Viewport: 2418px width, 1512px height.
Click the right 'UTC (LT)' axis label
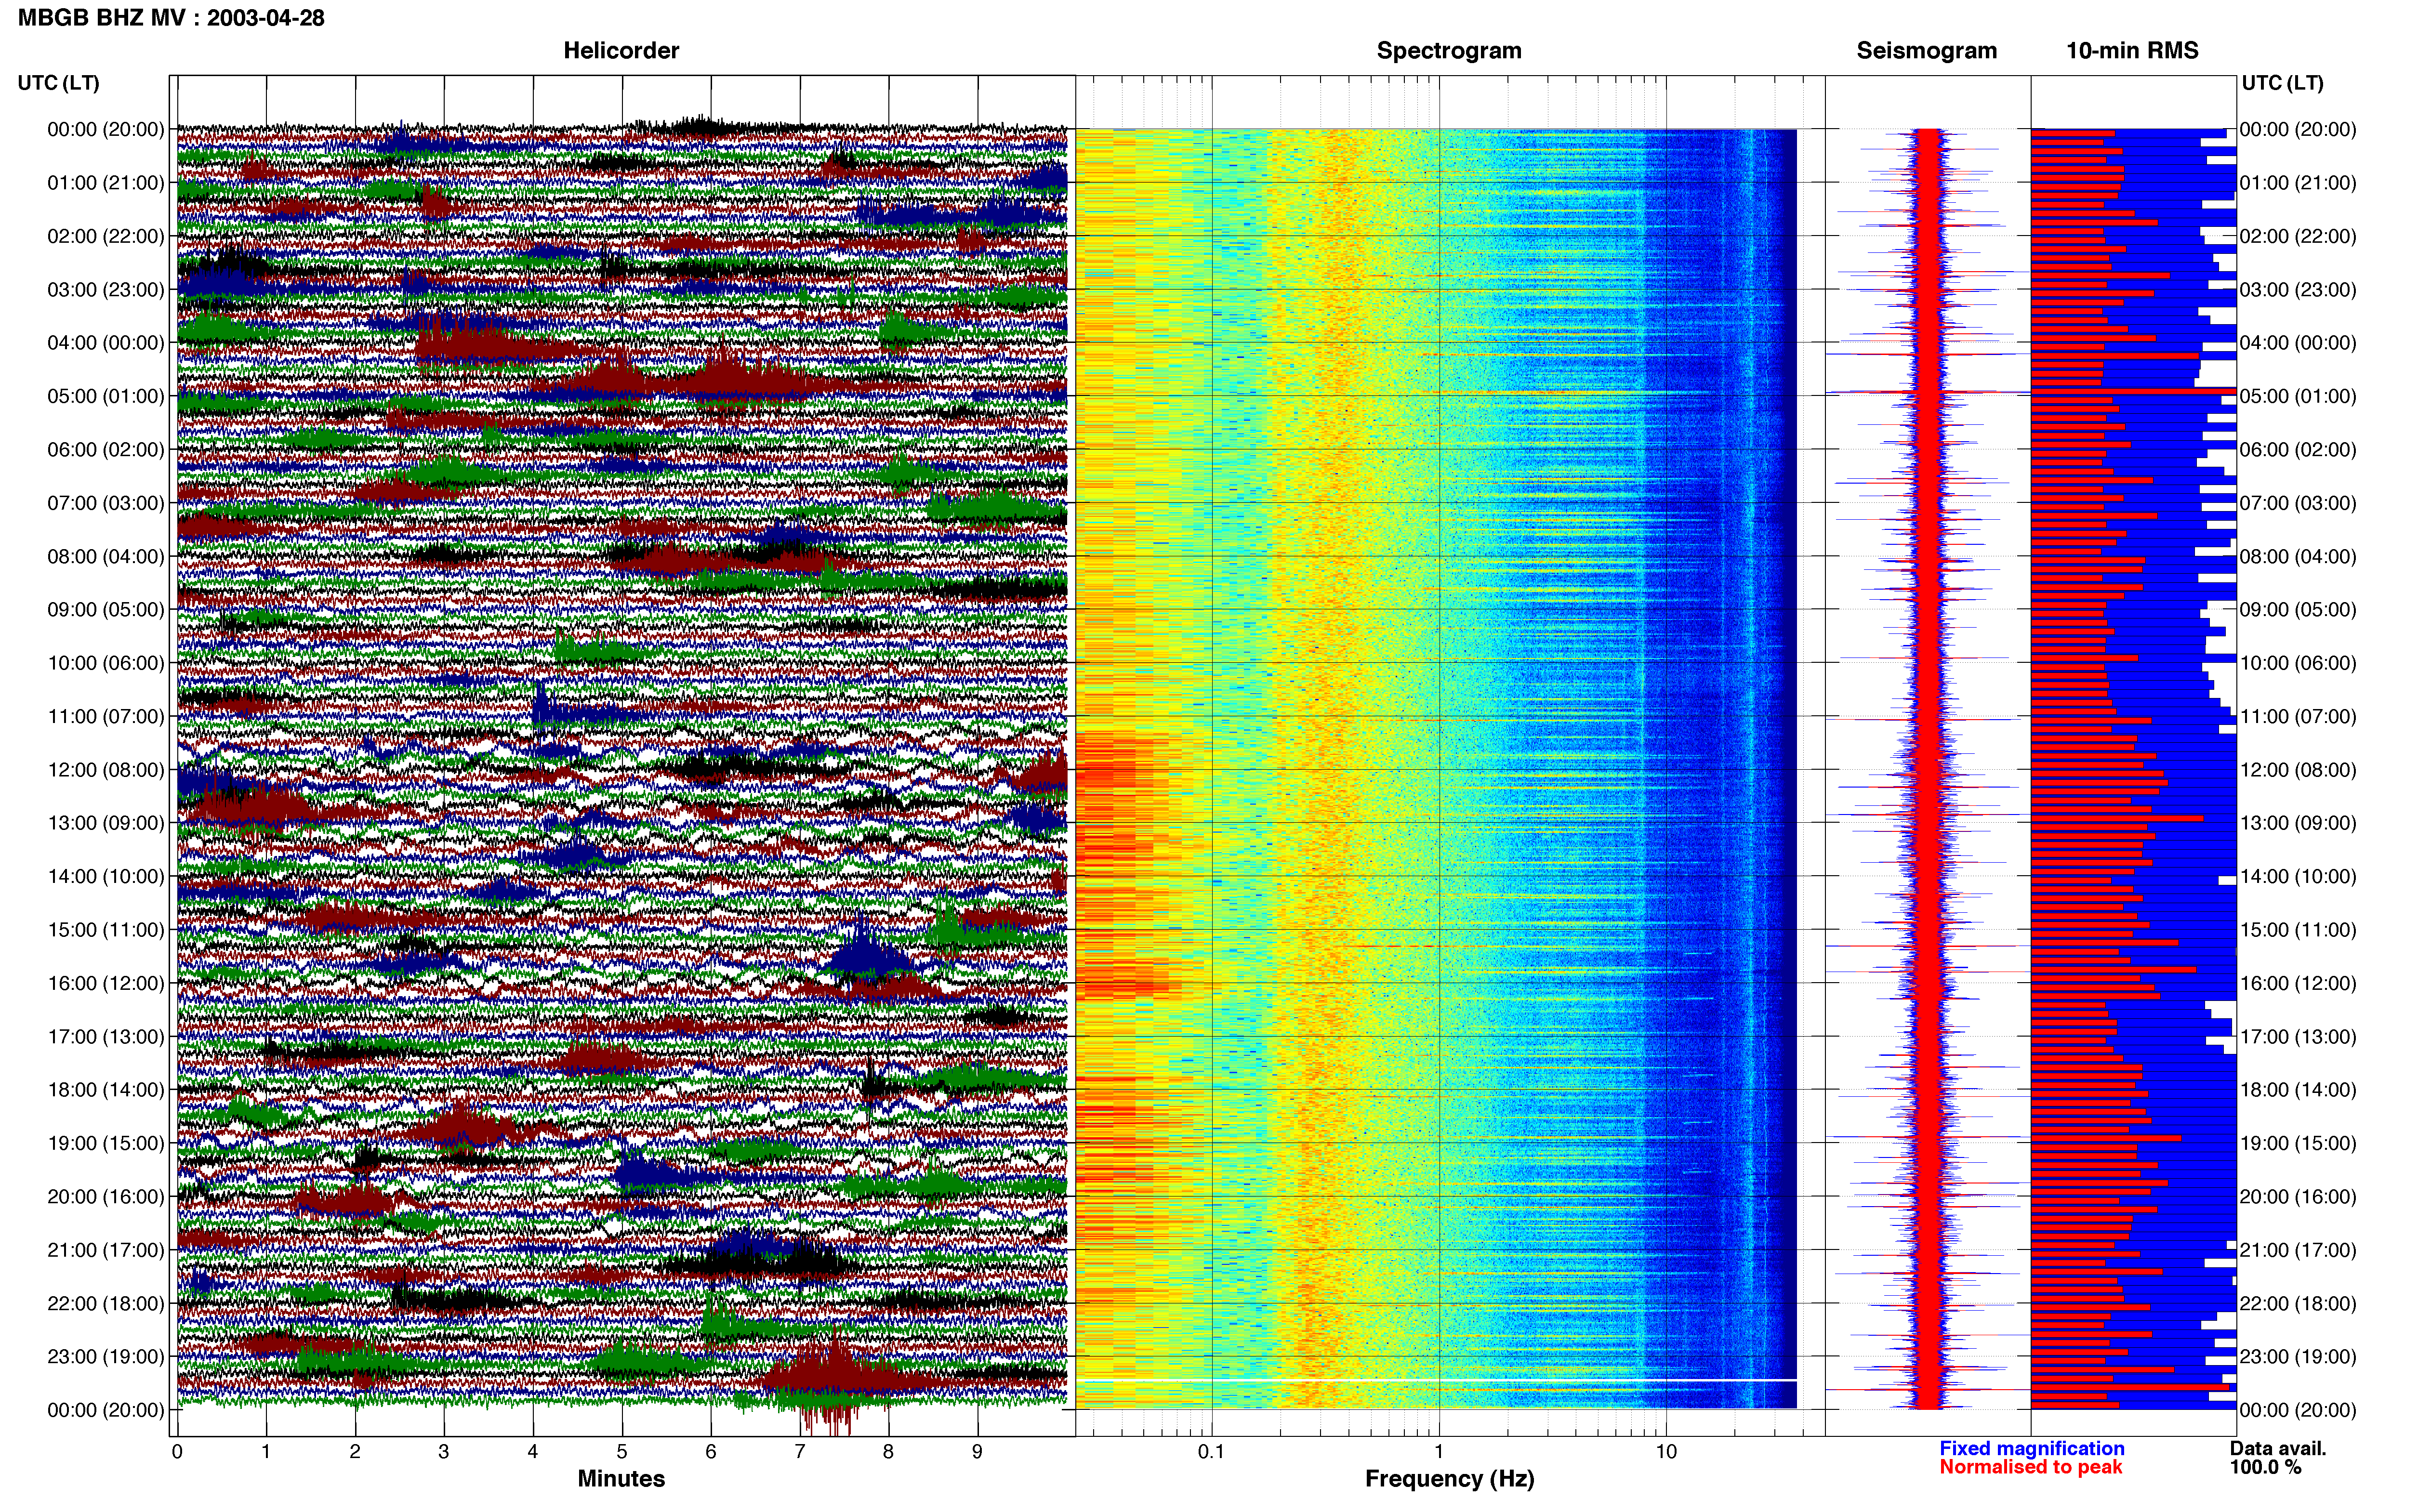[x=2283, y=83]
